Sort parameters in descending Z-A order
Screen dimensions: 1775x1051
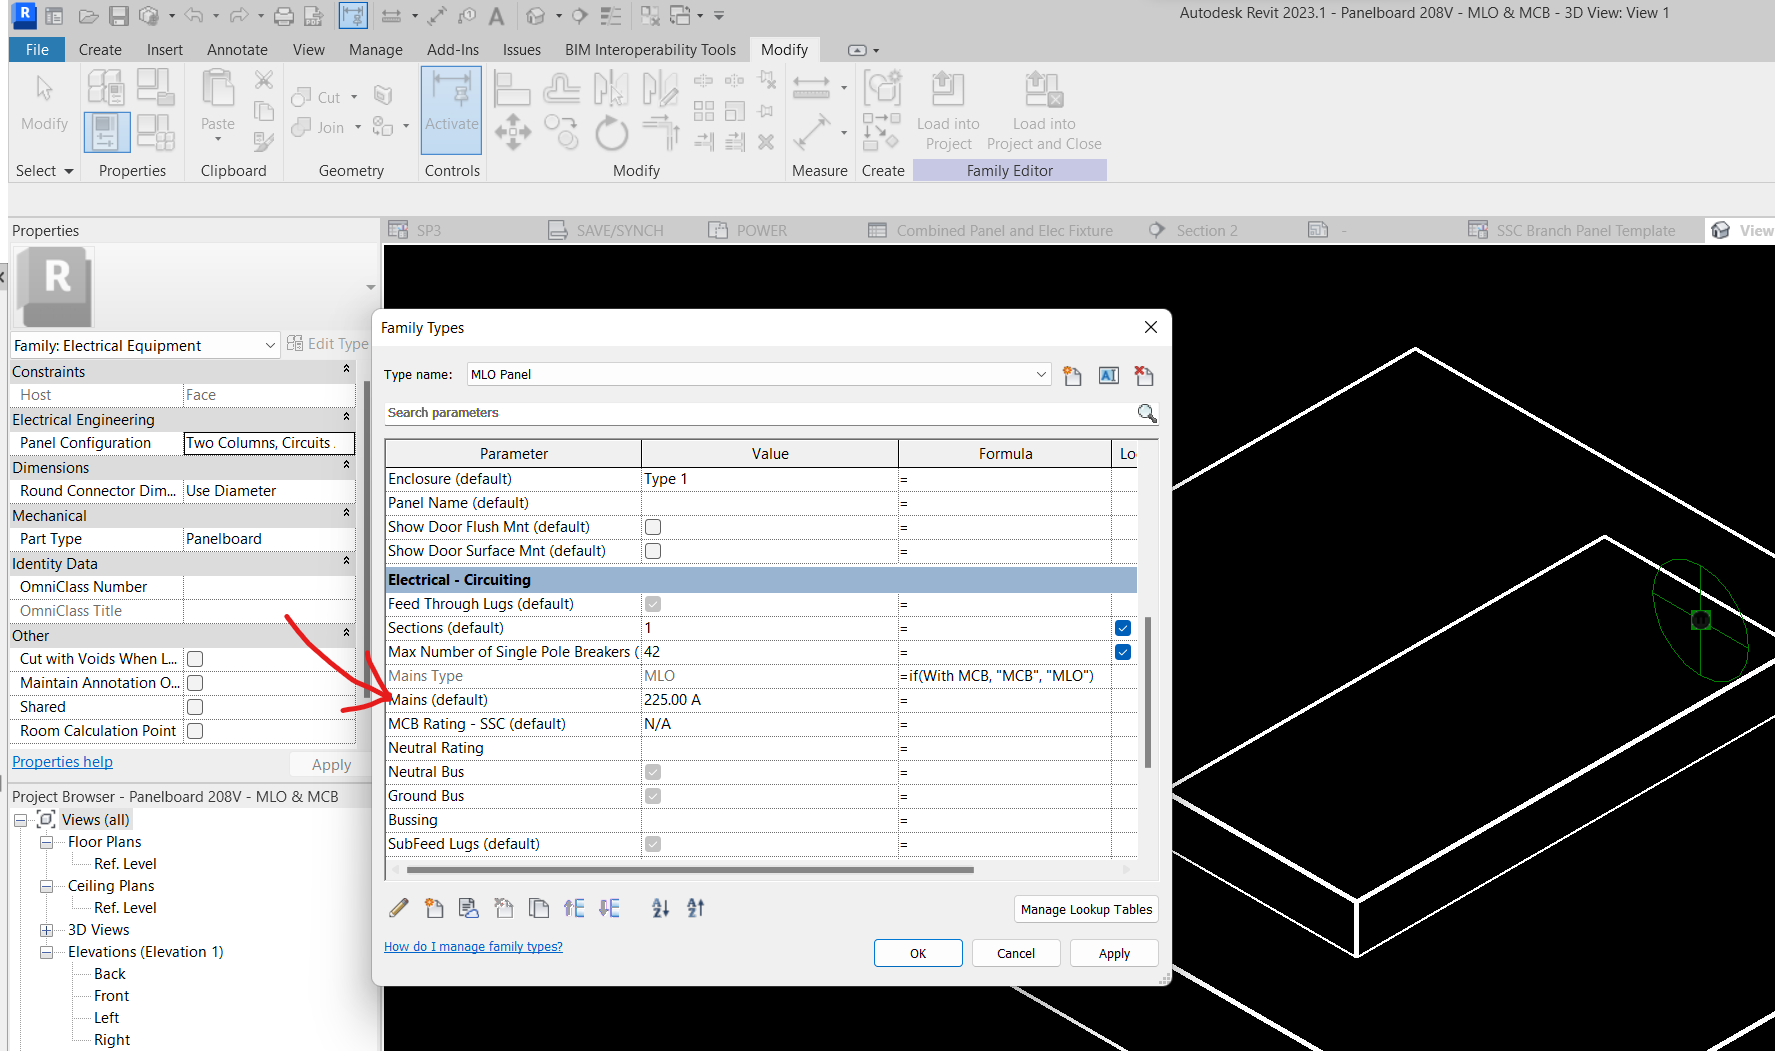[696, 908]
